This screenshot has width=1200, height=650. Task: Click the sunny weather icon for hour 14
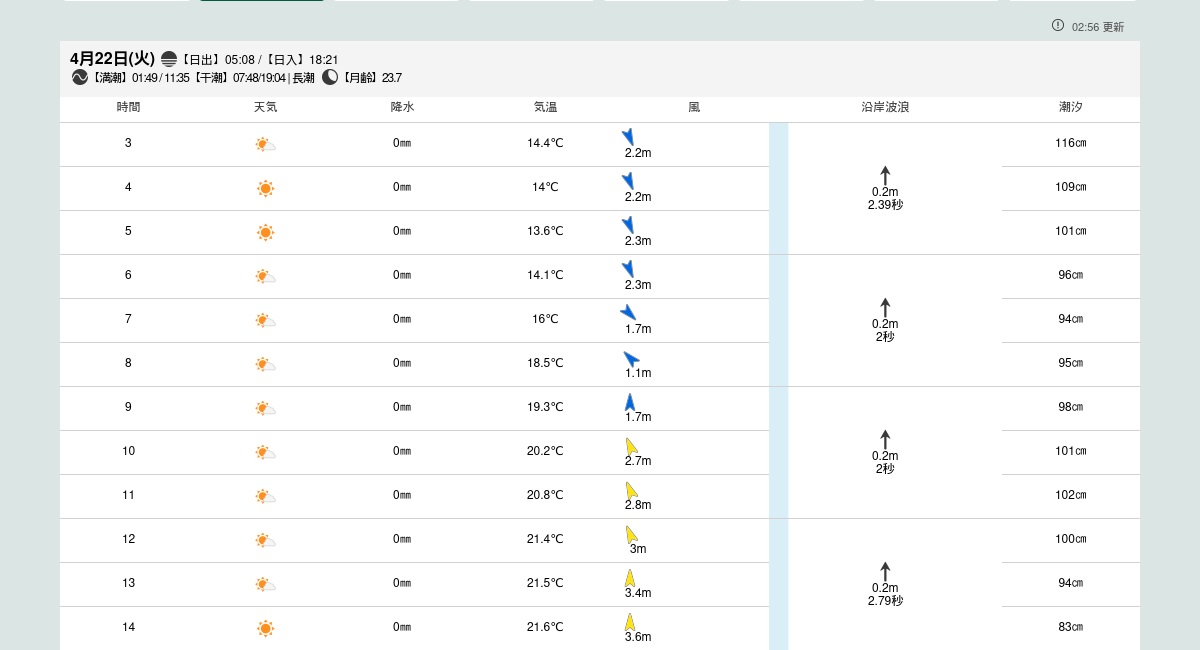pos(265,628)
